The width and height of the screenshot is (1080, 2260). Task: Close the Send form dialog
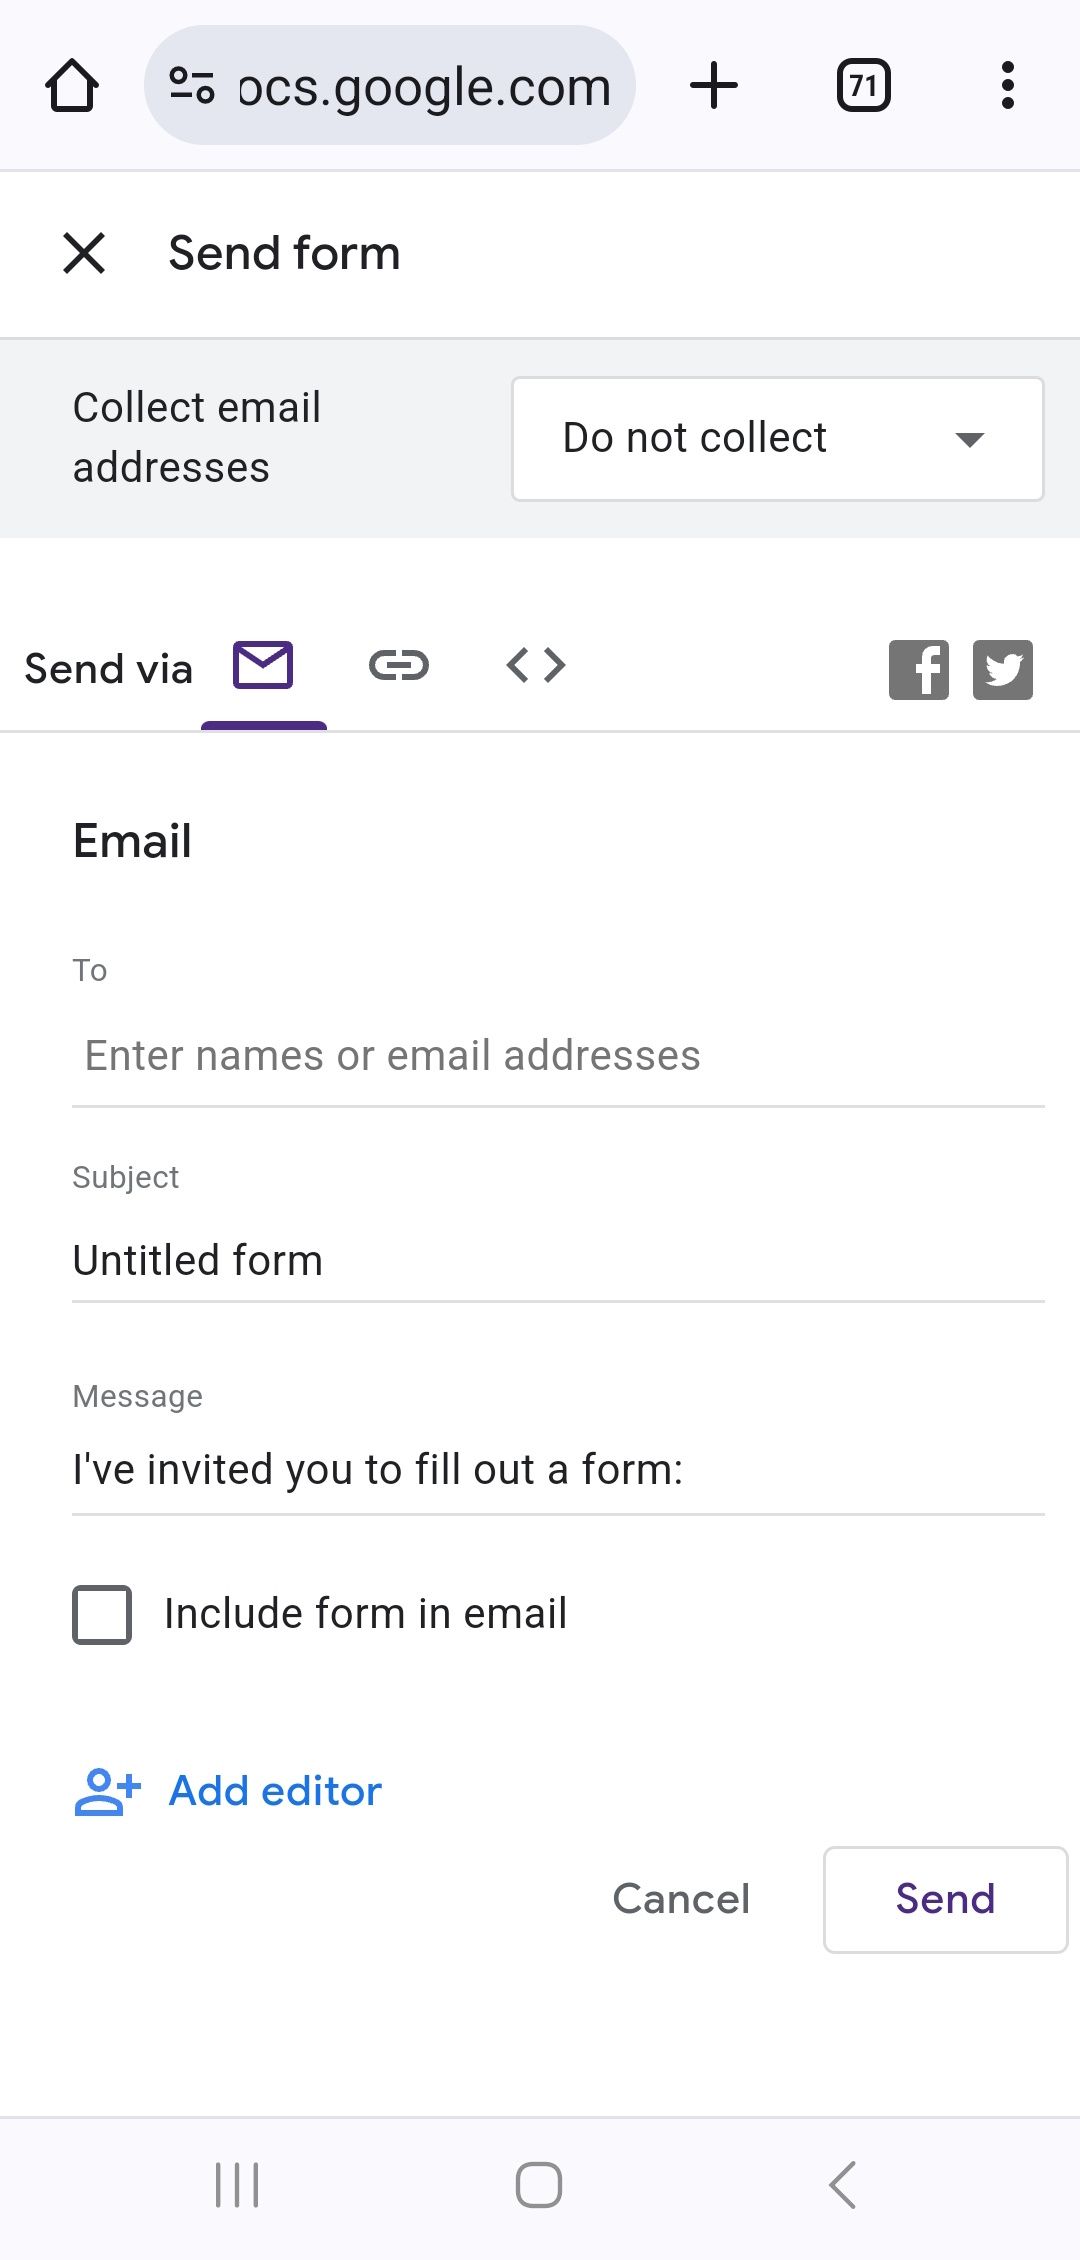85,253
